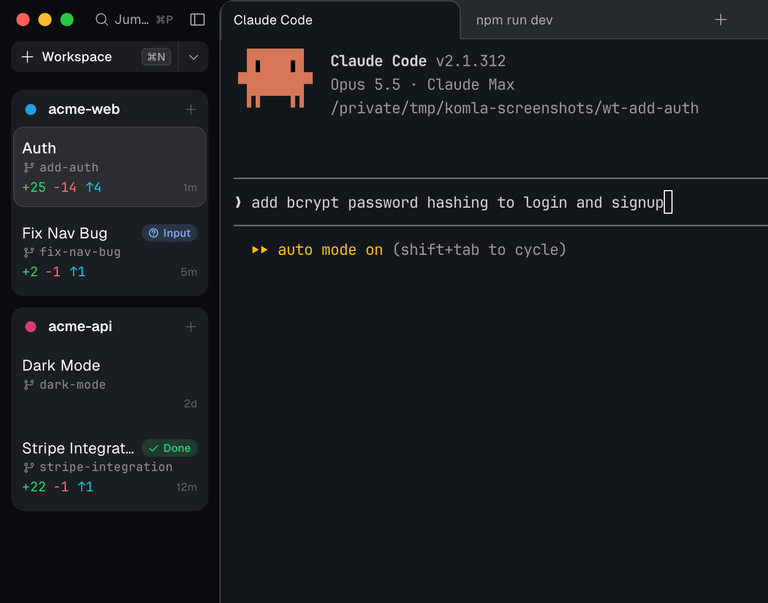
Task: Click the dark-mode branch icon
Action: (29, 385)
